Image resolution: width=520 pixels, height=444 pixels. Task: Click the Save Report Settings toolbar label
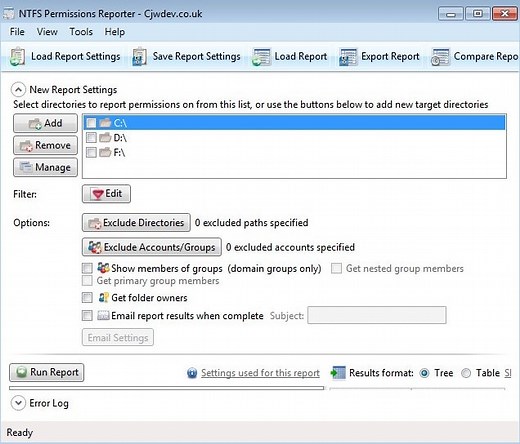[x=197, y=56]
